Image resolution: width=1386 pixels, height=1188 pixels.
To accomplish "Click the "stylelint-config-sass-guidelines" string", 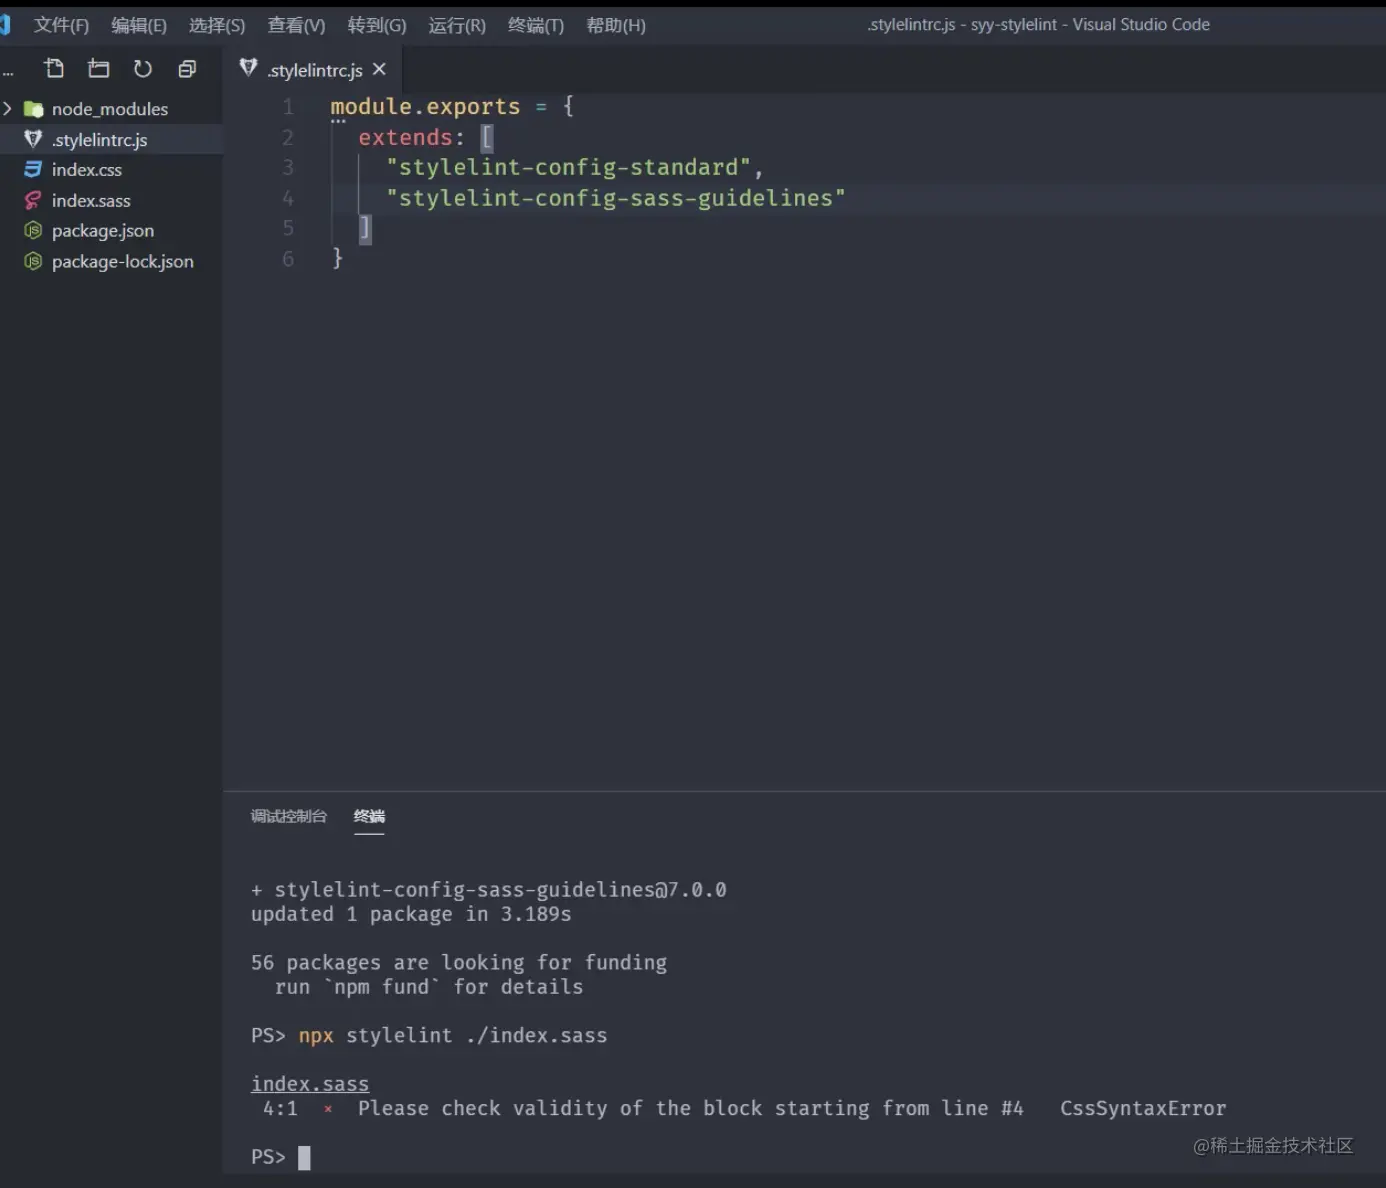I will (x=615, y=198).
